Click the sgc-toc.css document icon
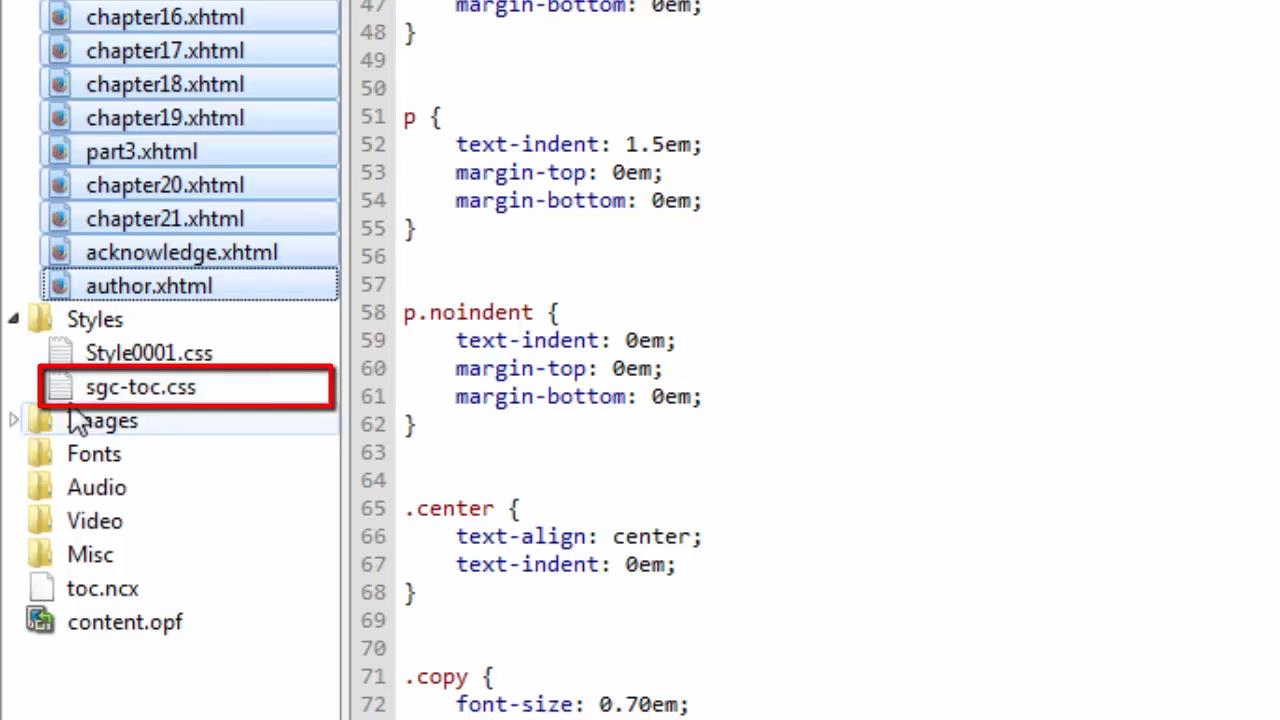 [60, 387]
